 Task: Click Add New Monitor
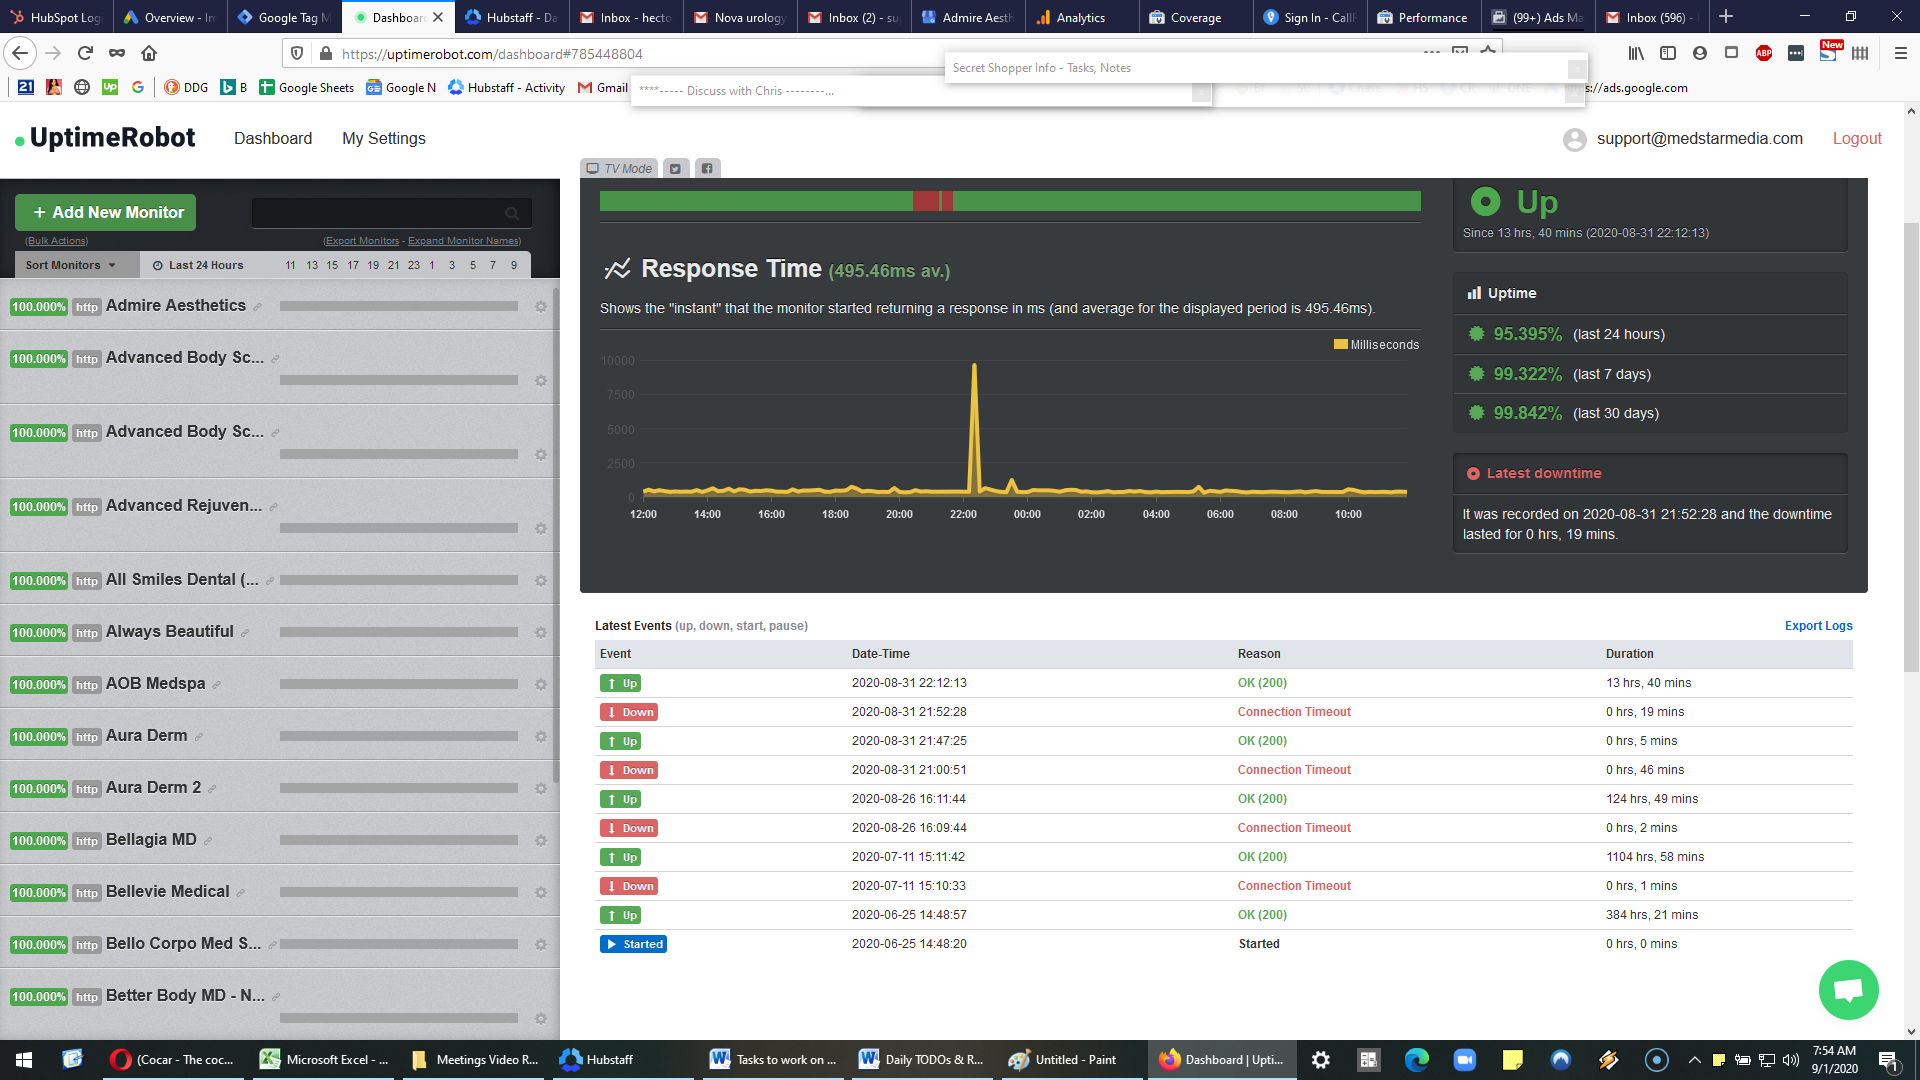click(106, 213)
